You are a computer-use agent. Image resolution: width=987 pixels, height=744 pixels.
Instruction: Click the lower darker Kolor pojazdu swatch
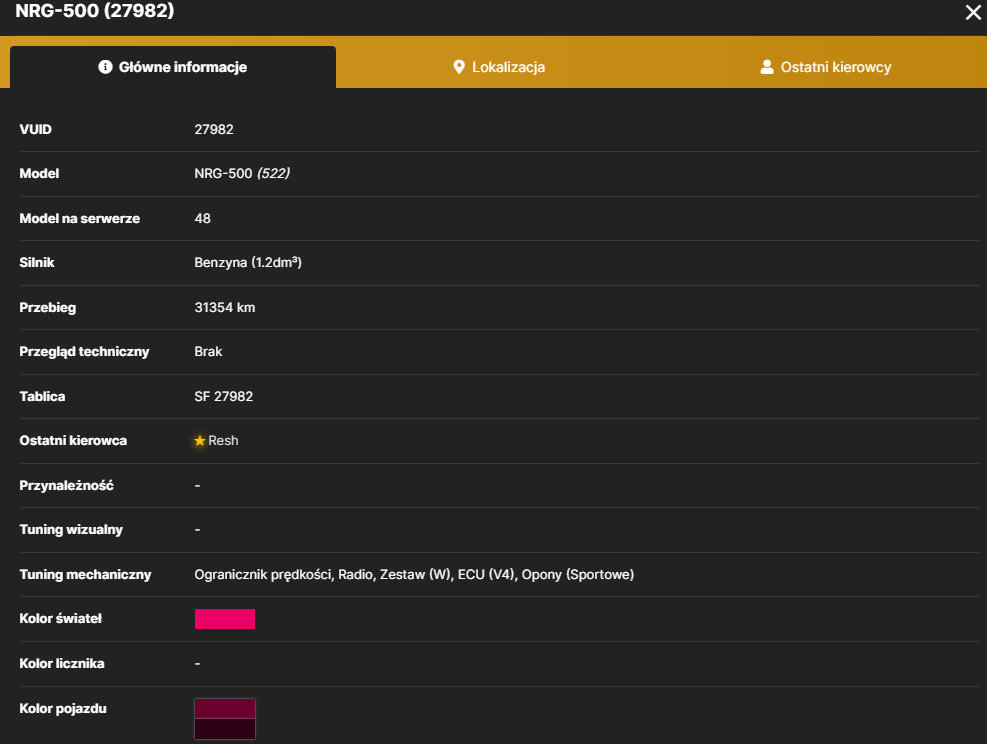[225, 729]
